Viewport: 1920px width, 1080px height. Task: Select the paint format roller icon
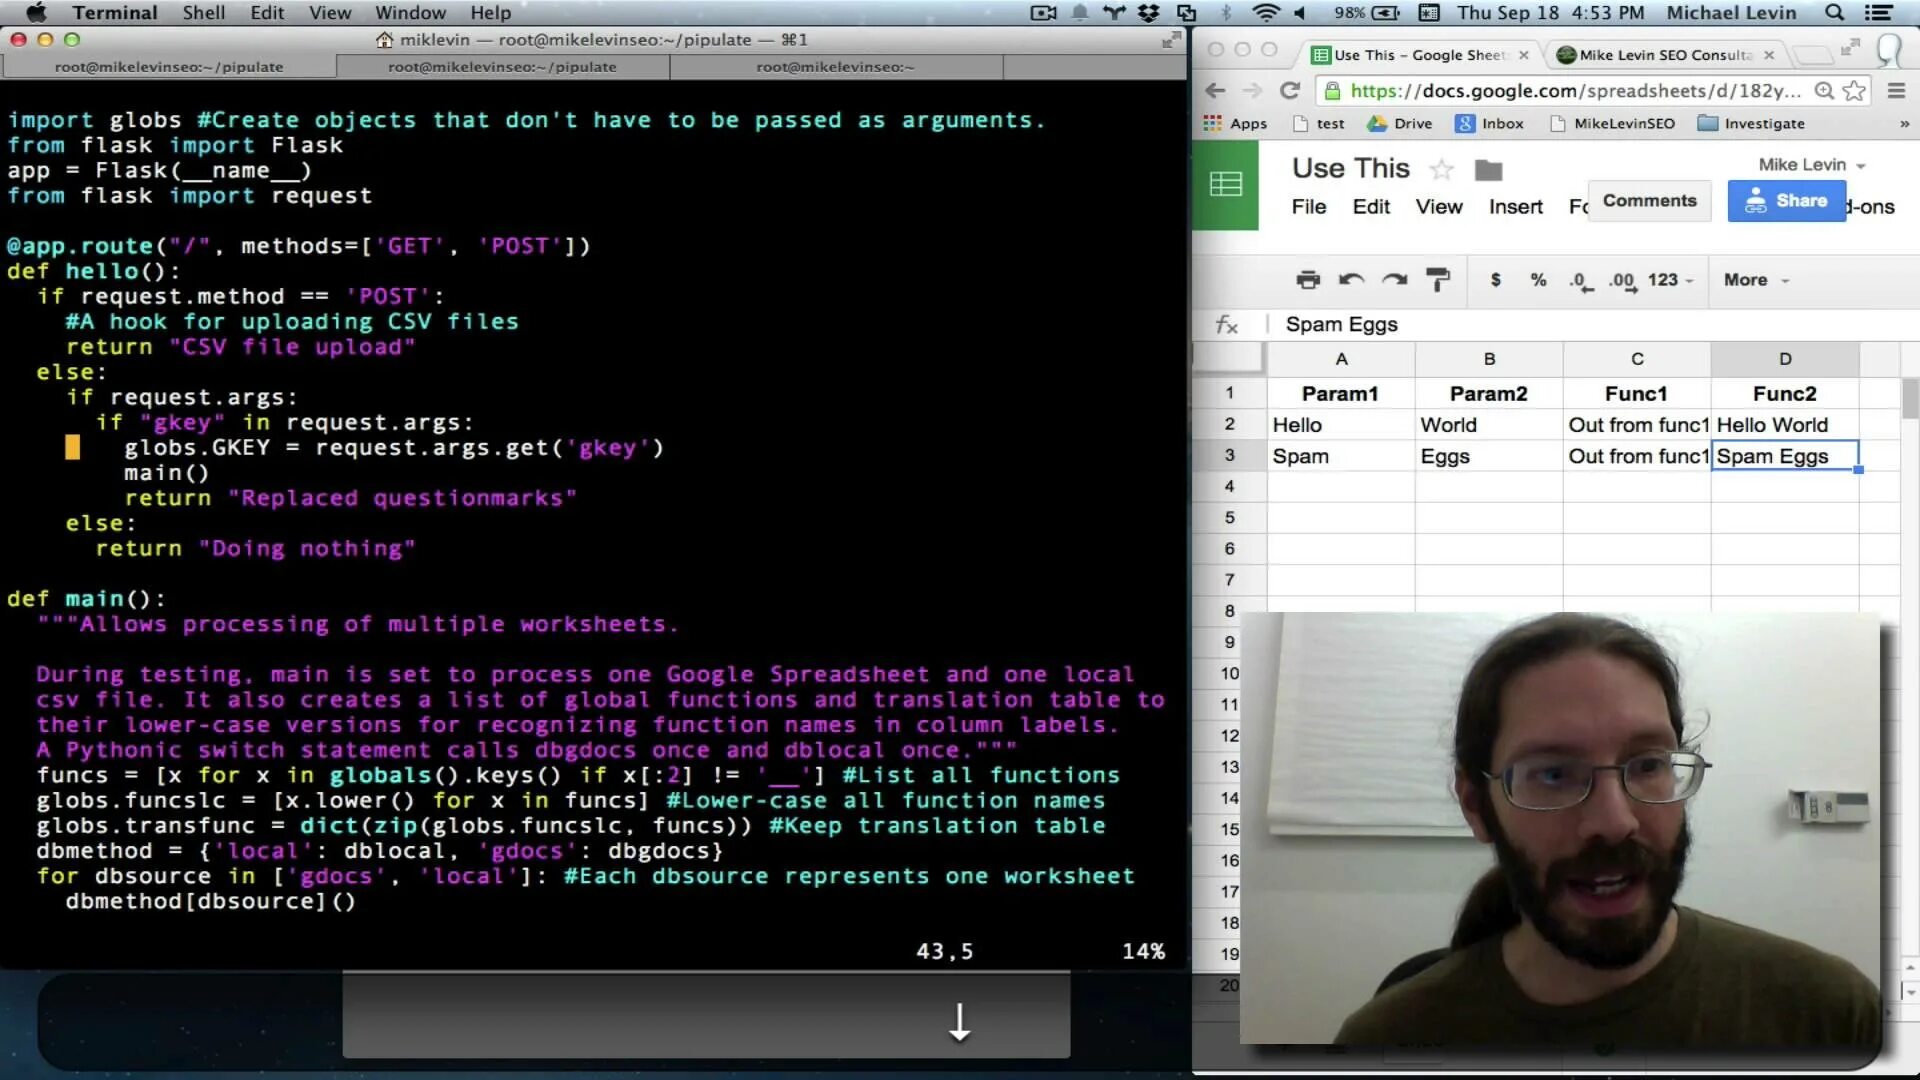1438,280
